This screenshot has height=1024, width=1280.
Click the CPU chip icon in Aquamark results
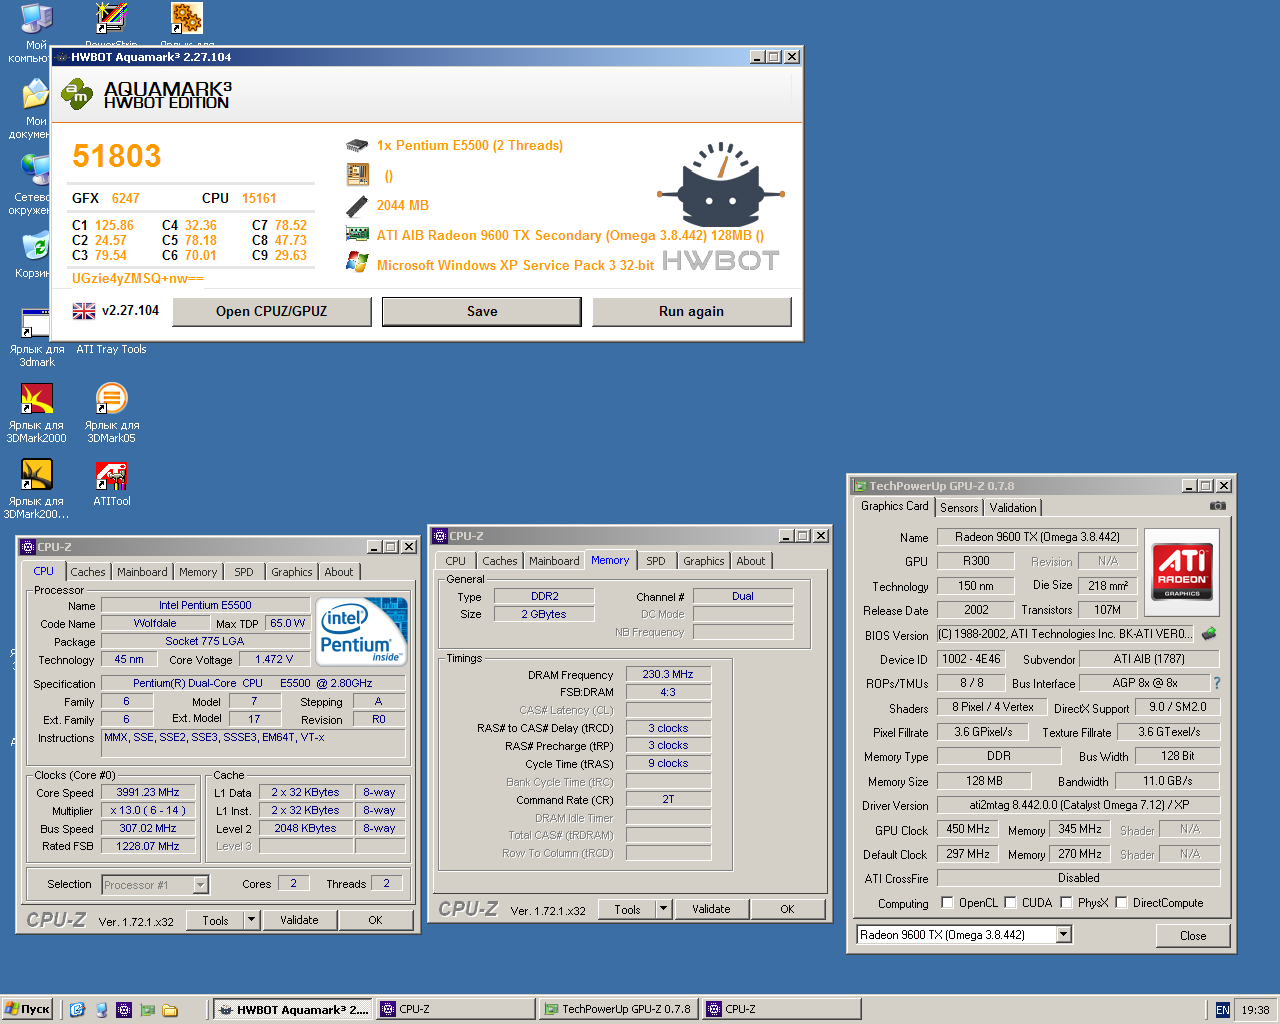[357, 145]
